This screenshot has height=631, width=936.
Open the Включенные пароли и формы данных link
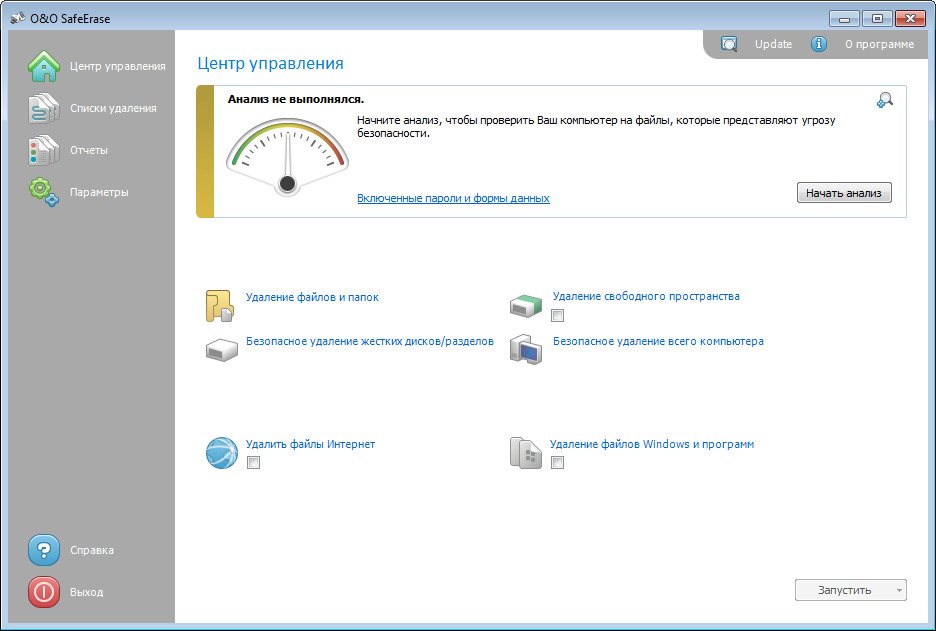click(453, 198)
